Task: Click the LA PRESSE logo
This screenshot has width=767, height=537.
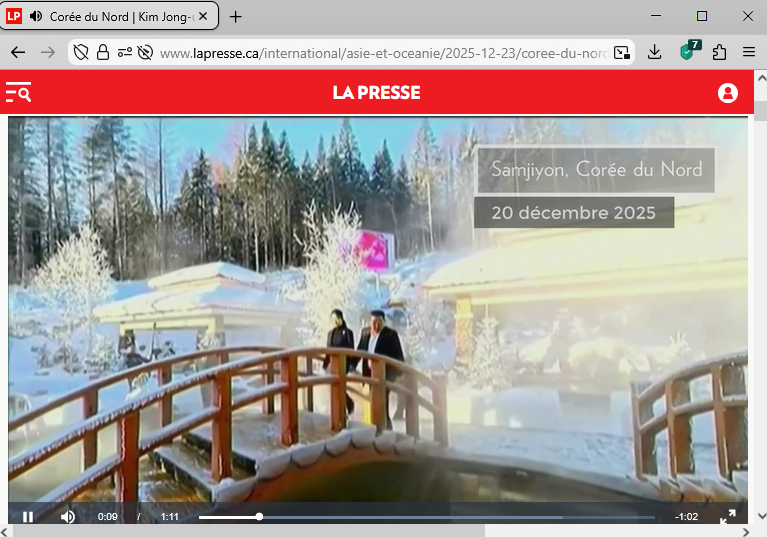Action: click(x=376, y=92)
